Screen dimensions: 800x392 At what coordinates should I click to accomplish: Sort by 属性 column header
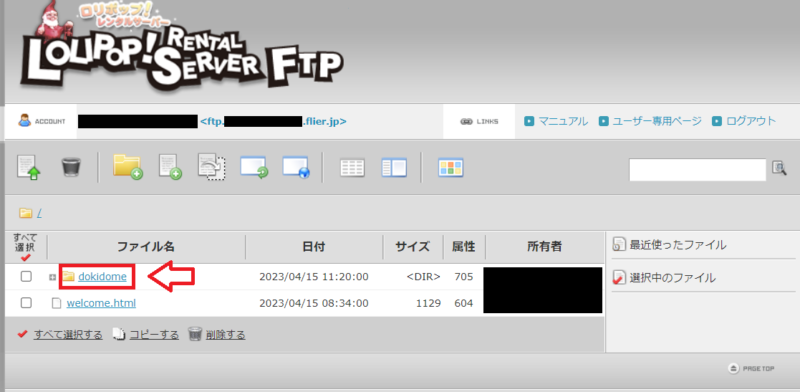(463, 247)
